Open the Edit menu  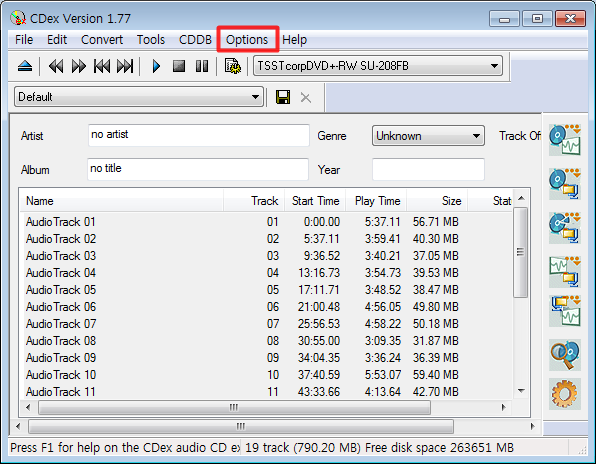click(57, 40)
